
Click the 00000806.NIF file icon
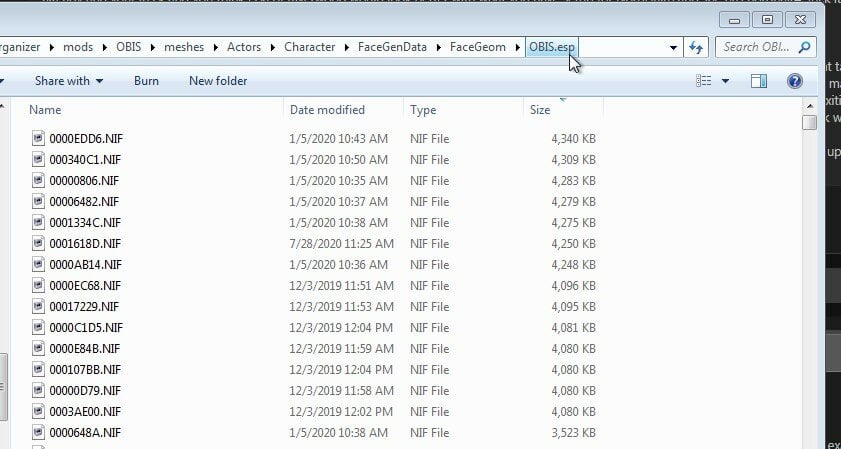pos(38,180)
